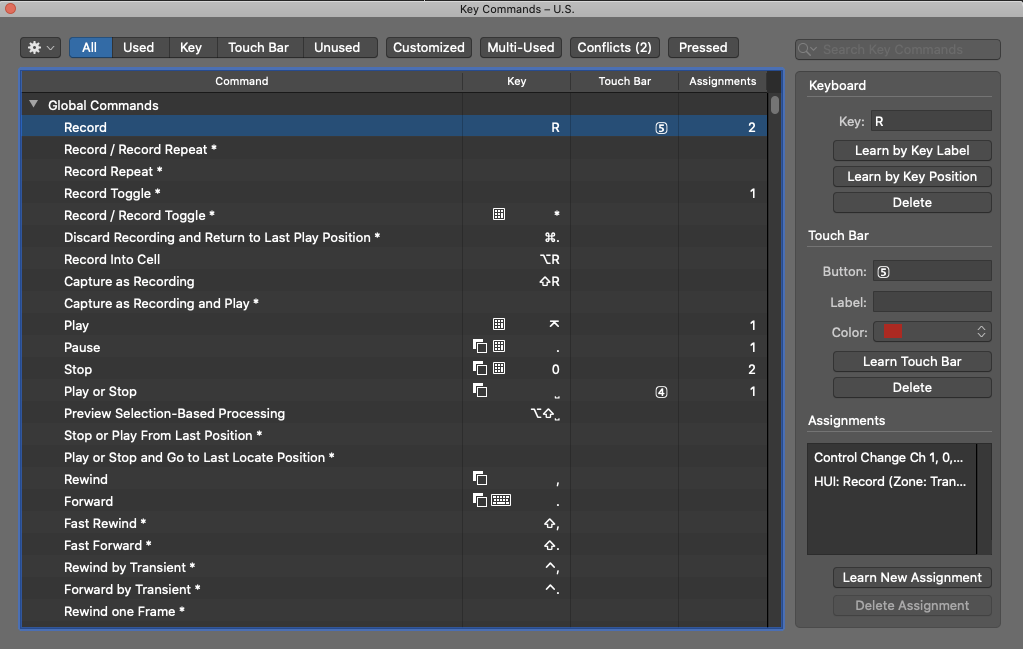The height and width of the screenshot is (649, 1023).
Task: Toggle the Multi-Used filter
Action: pyautogui.click(x=520, y=47)
